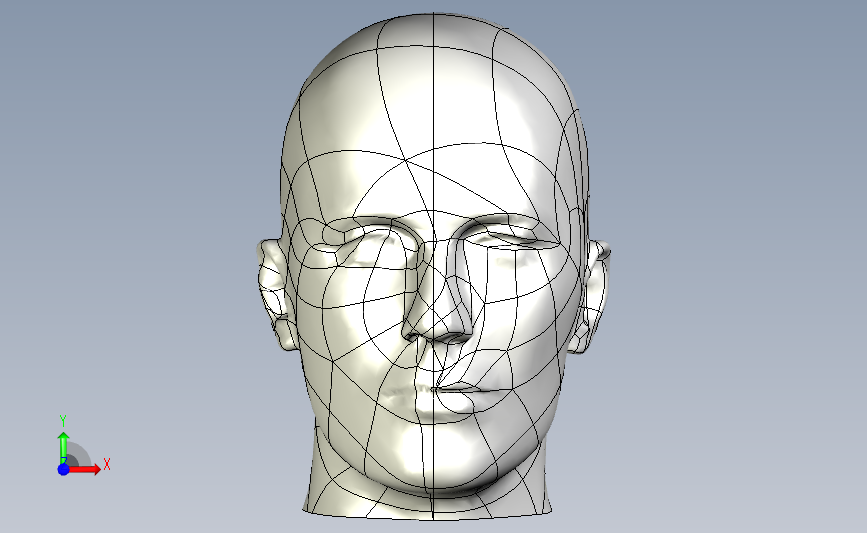Click the blue Z origin ball of the triad

[x=64, y=469]
